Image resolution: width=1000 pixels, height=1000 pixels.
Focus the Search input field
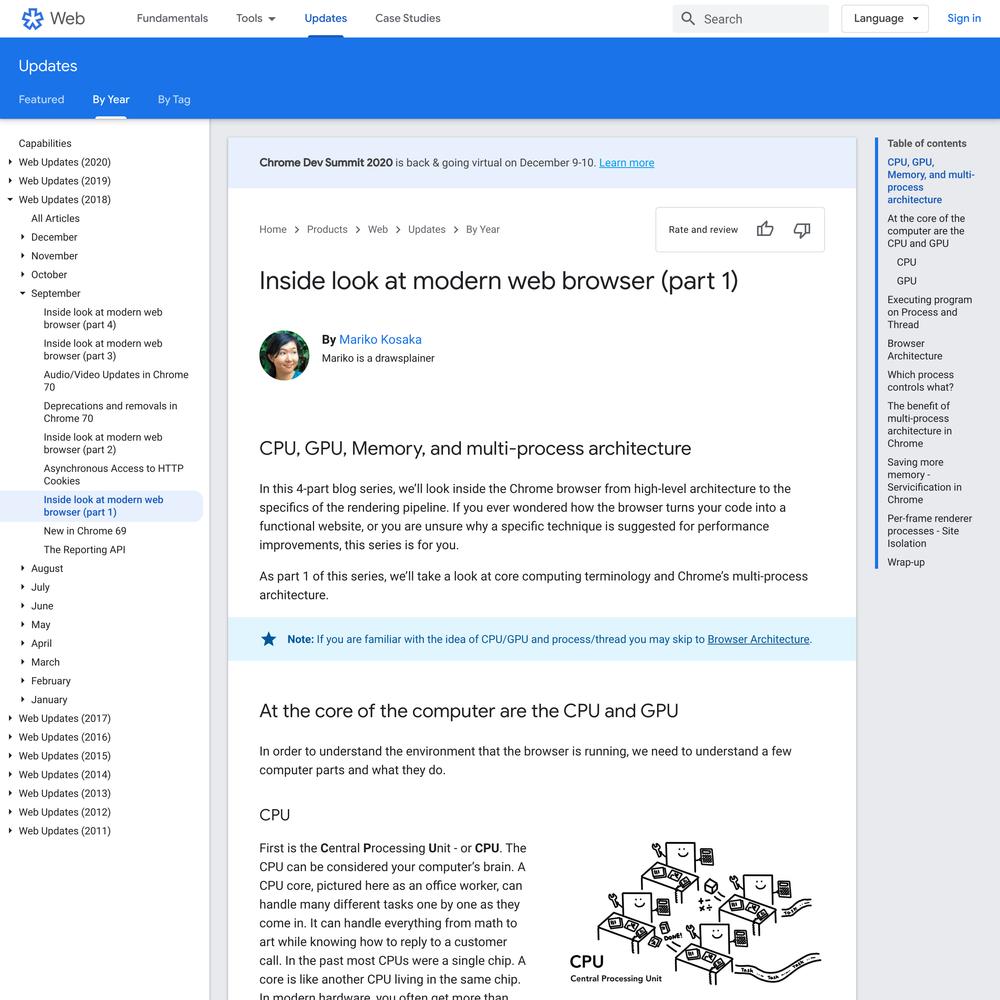coord(751,18)
